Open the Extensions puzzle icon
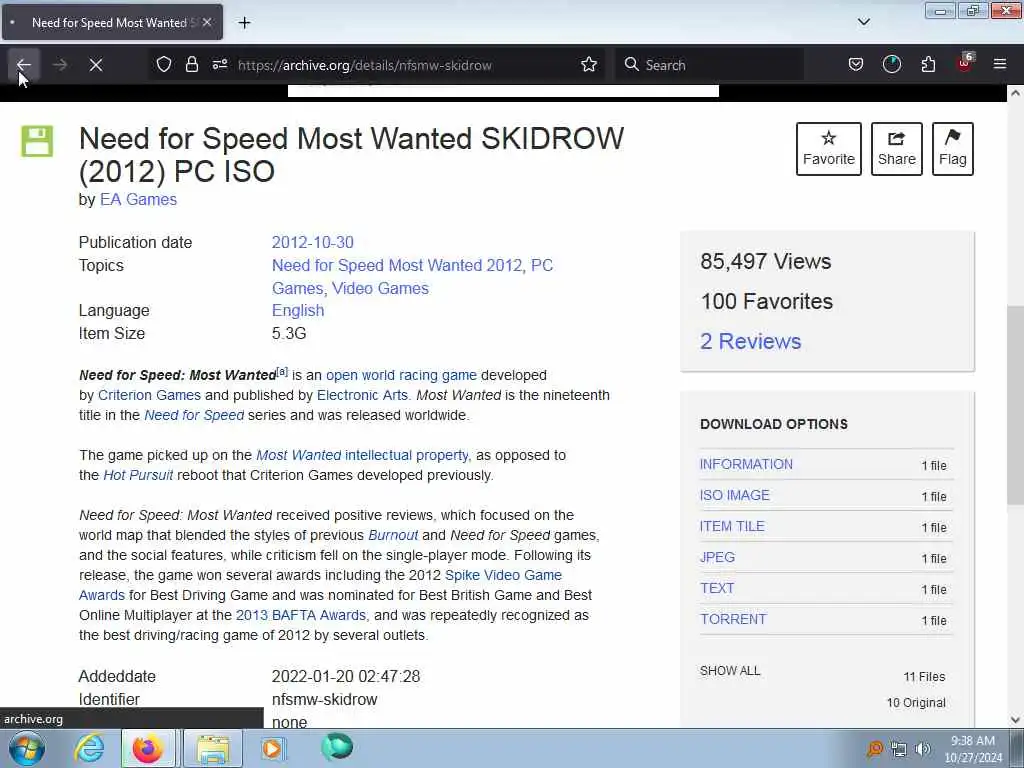Image resolution: width=1024 pixels, height=768 pixels. 928,64
